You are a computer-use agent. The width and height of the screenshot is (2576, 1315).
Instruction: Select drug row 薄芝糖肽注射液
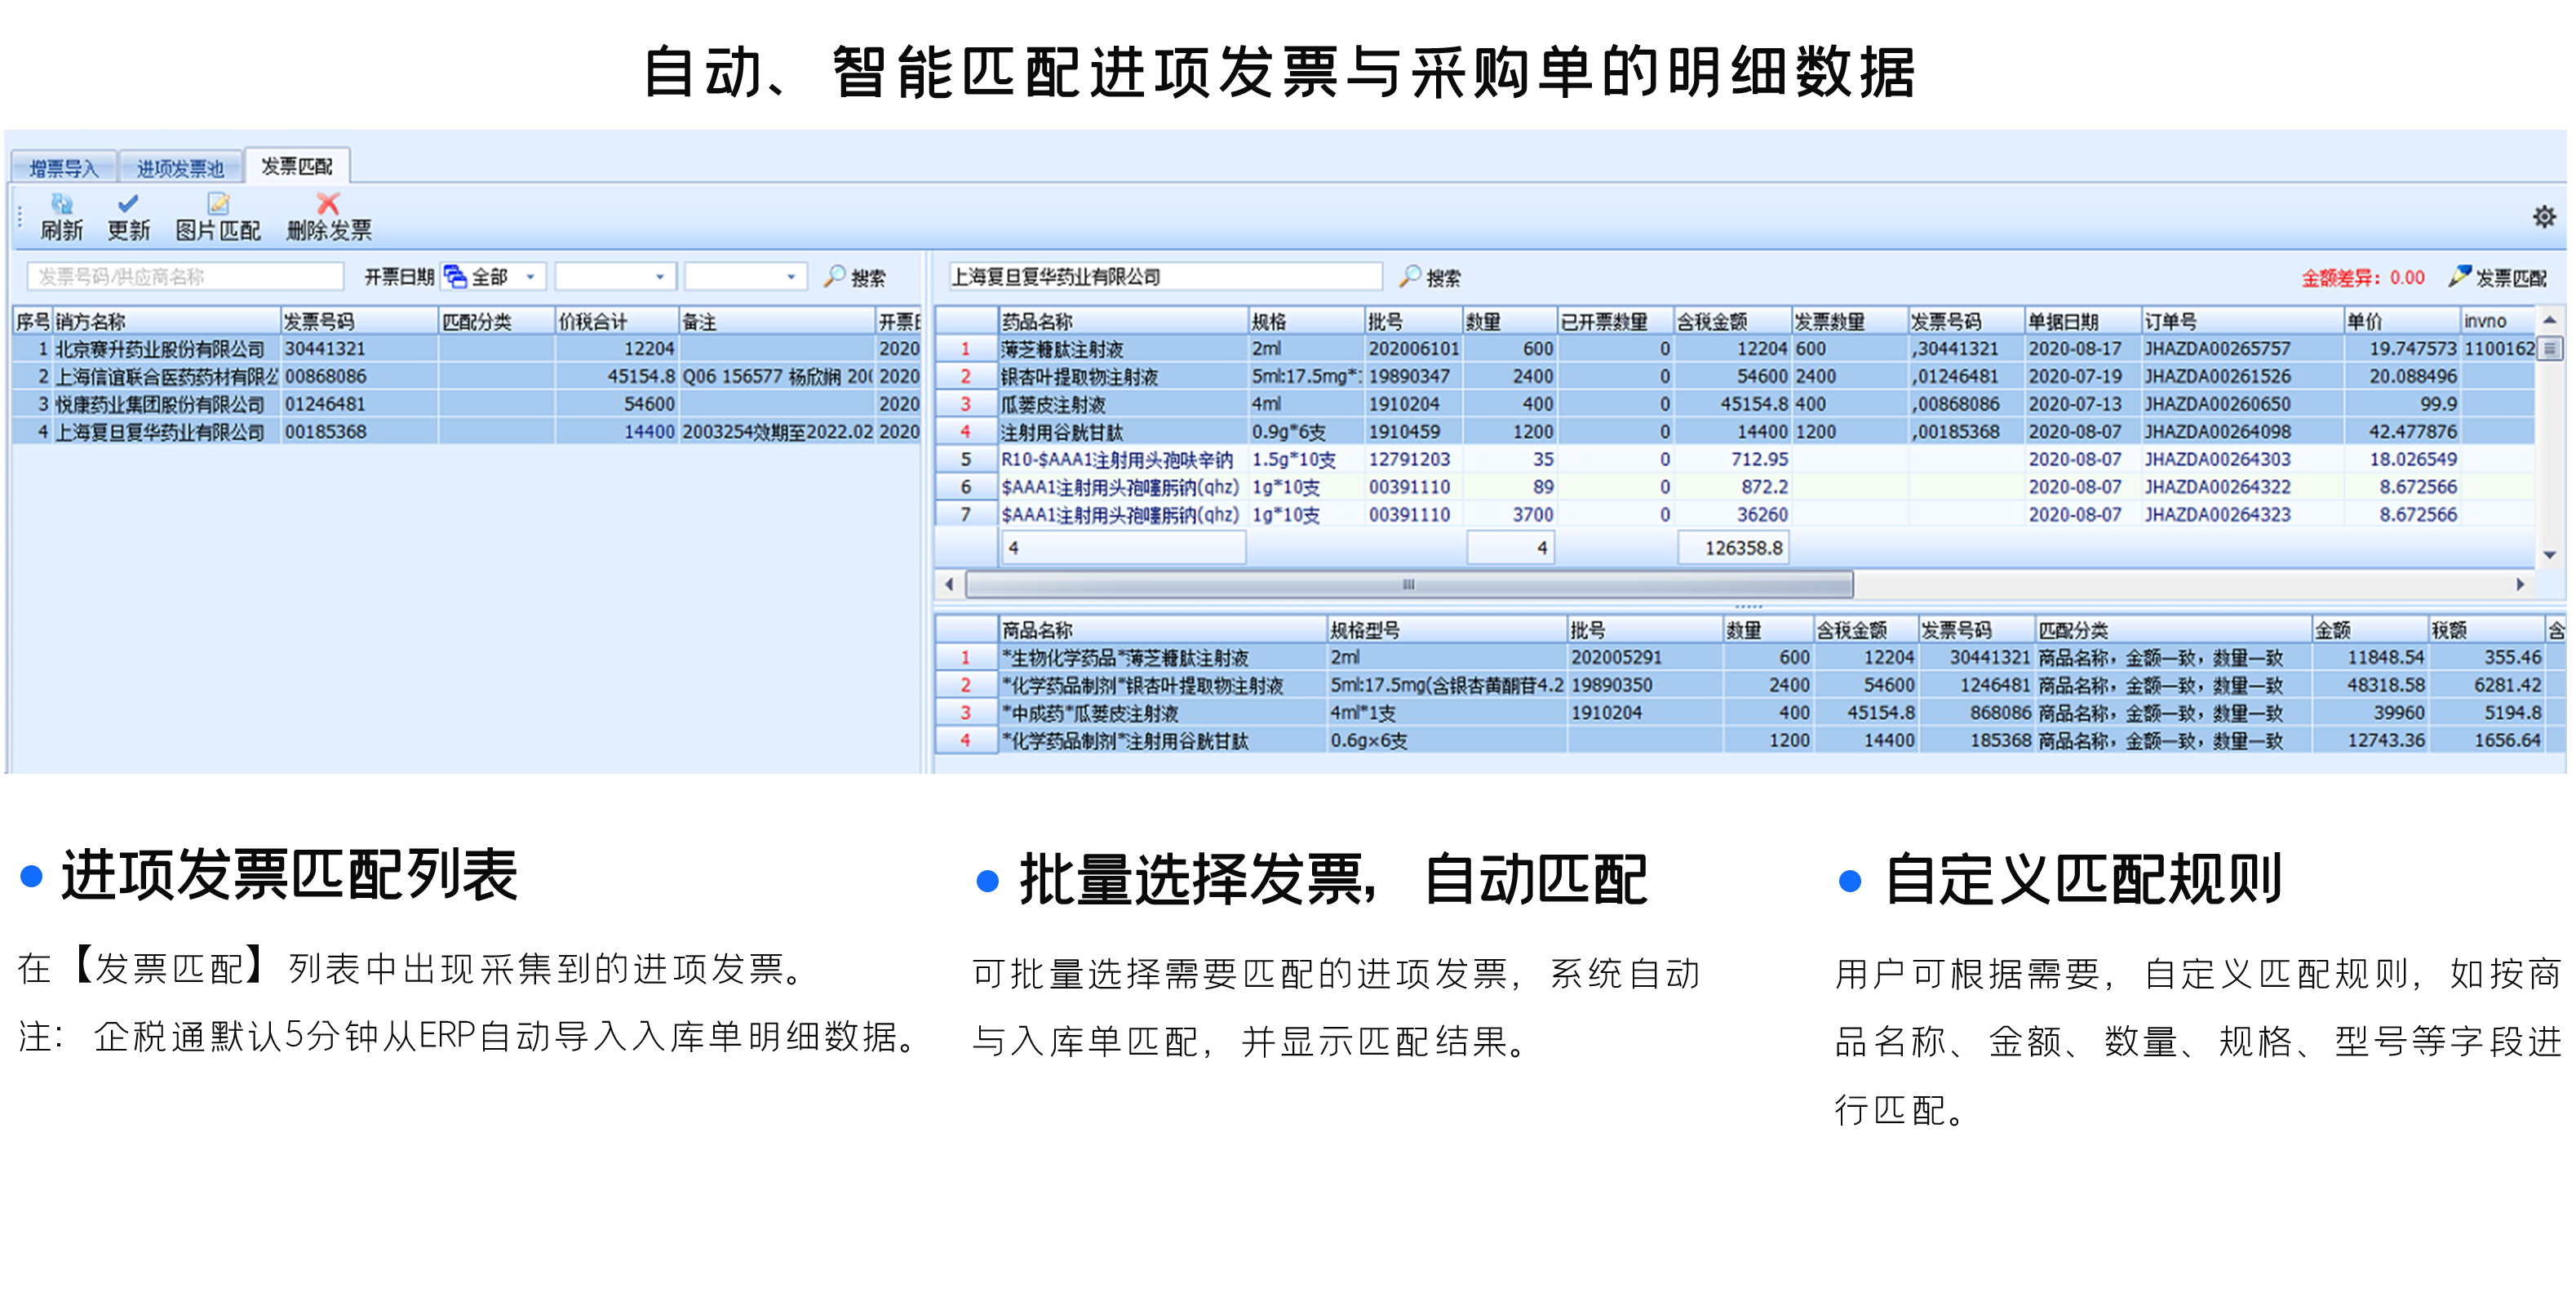coord(1735,349)
